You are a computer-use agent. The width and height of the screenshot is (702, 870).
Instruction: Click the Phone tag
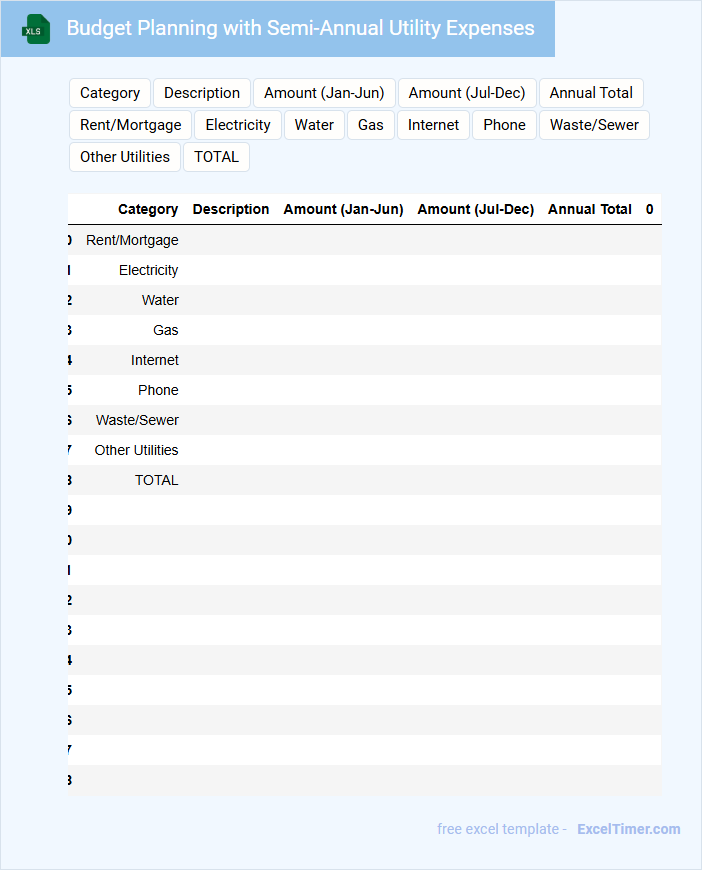[504, 125]
